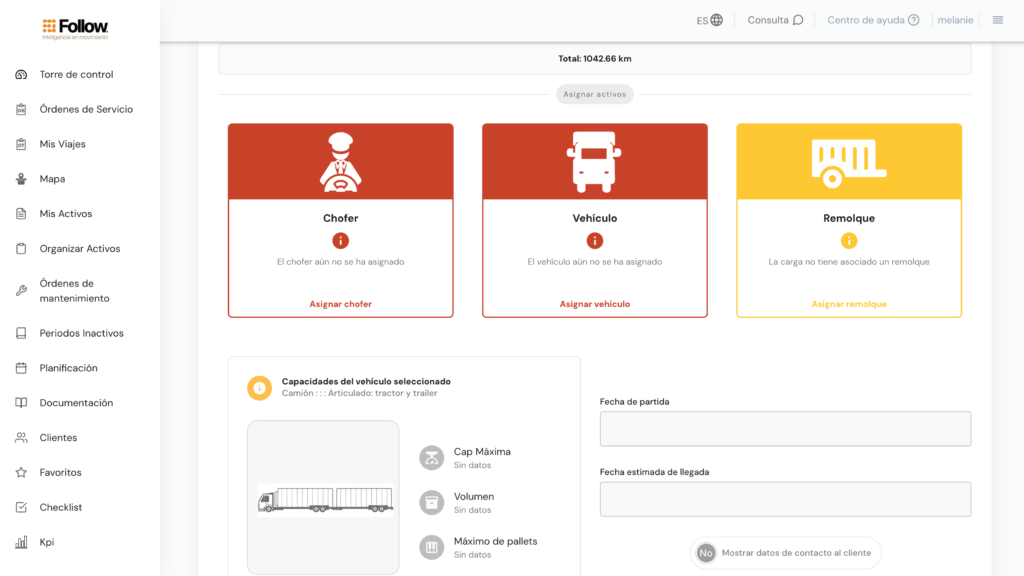Navigate to Planificación in the sidebar
Viewport: 1024px width, 576px height.
69,368
